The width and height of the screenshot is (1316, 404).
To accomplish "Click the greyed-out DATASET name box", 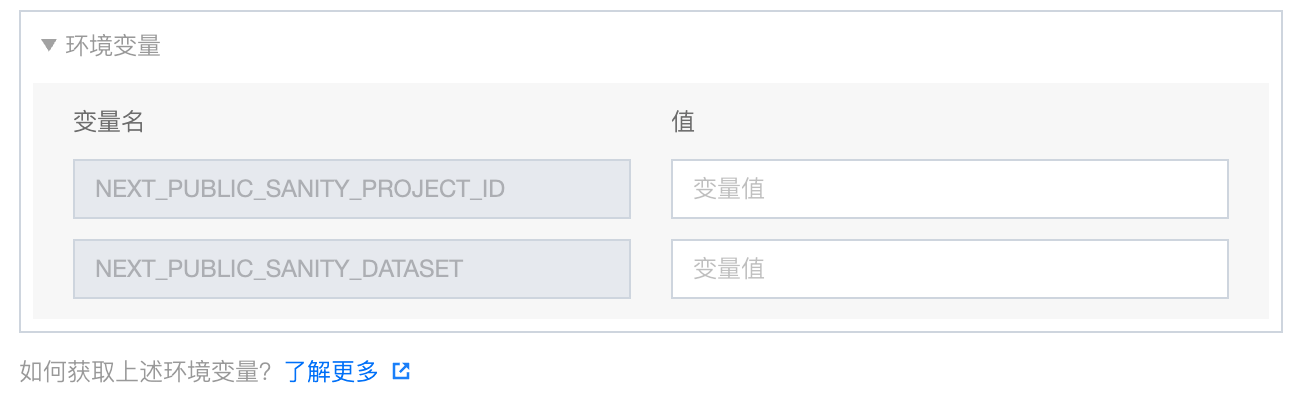I will [351, 269].
